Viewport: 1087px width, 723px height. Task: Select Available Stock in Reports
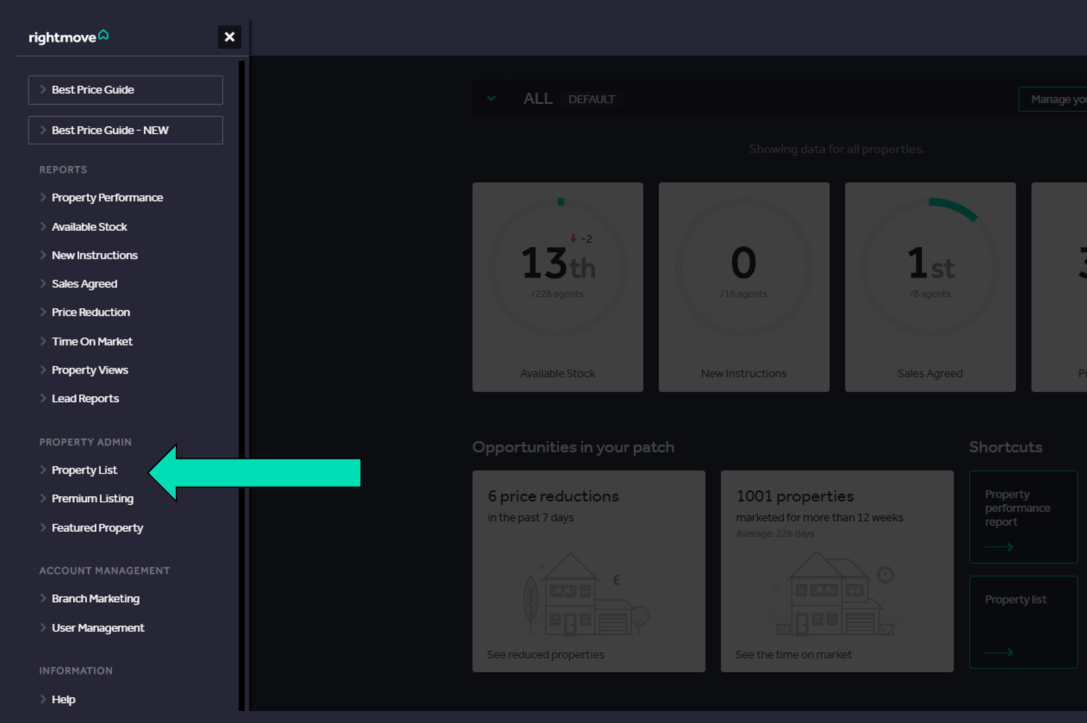(x=89, y=227)
